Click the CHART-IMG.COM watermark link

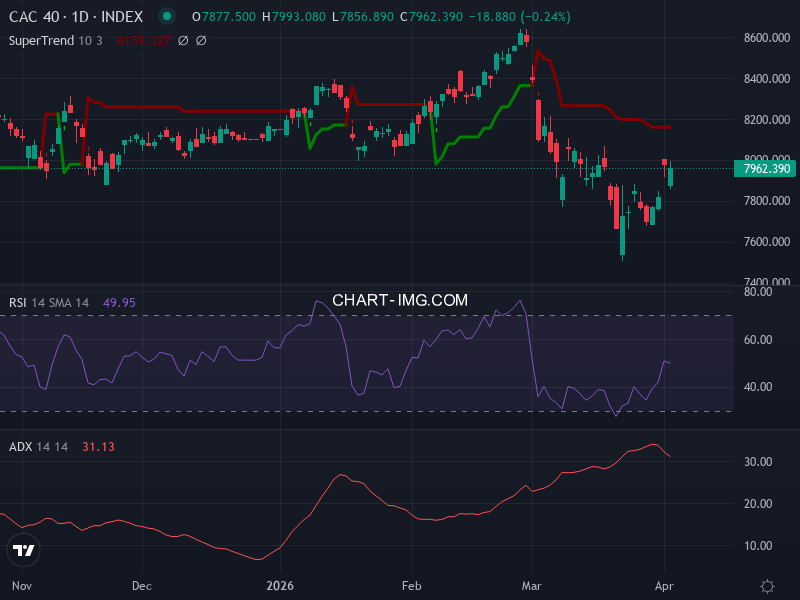(400, 300)
